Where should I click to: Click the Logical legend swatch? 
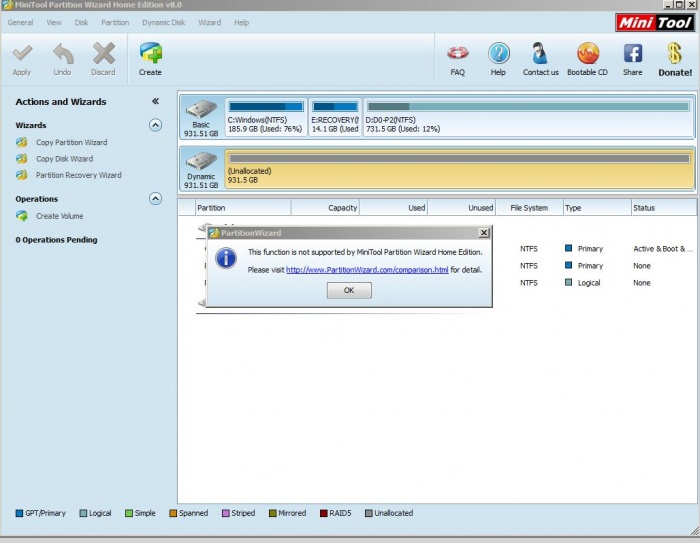(x=83, y=513)
